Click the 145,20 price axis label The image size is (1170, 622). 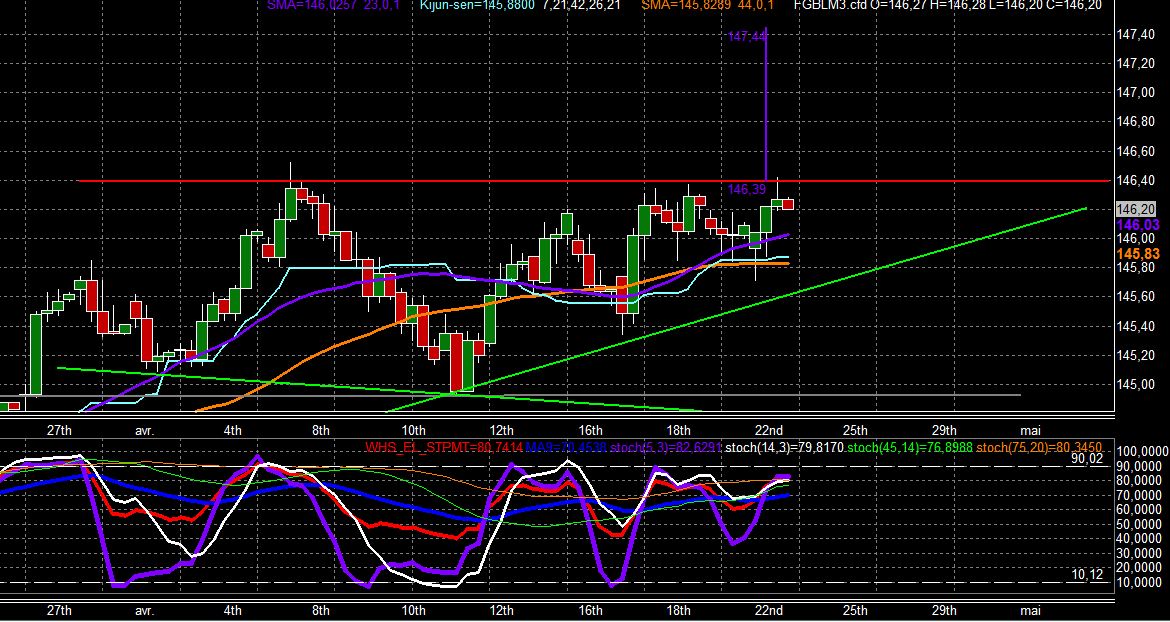1138,356
